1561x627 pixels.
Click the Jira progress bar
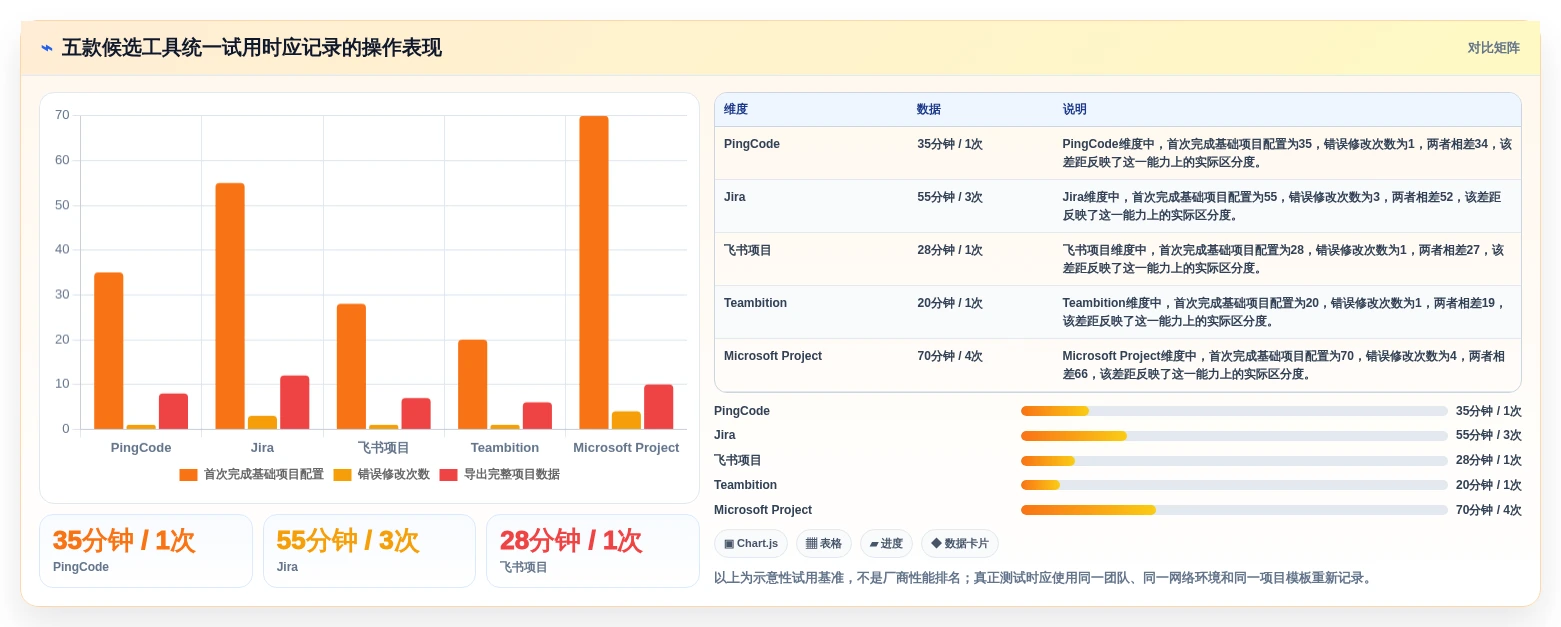click(x=1234, y=436)
